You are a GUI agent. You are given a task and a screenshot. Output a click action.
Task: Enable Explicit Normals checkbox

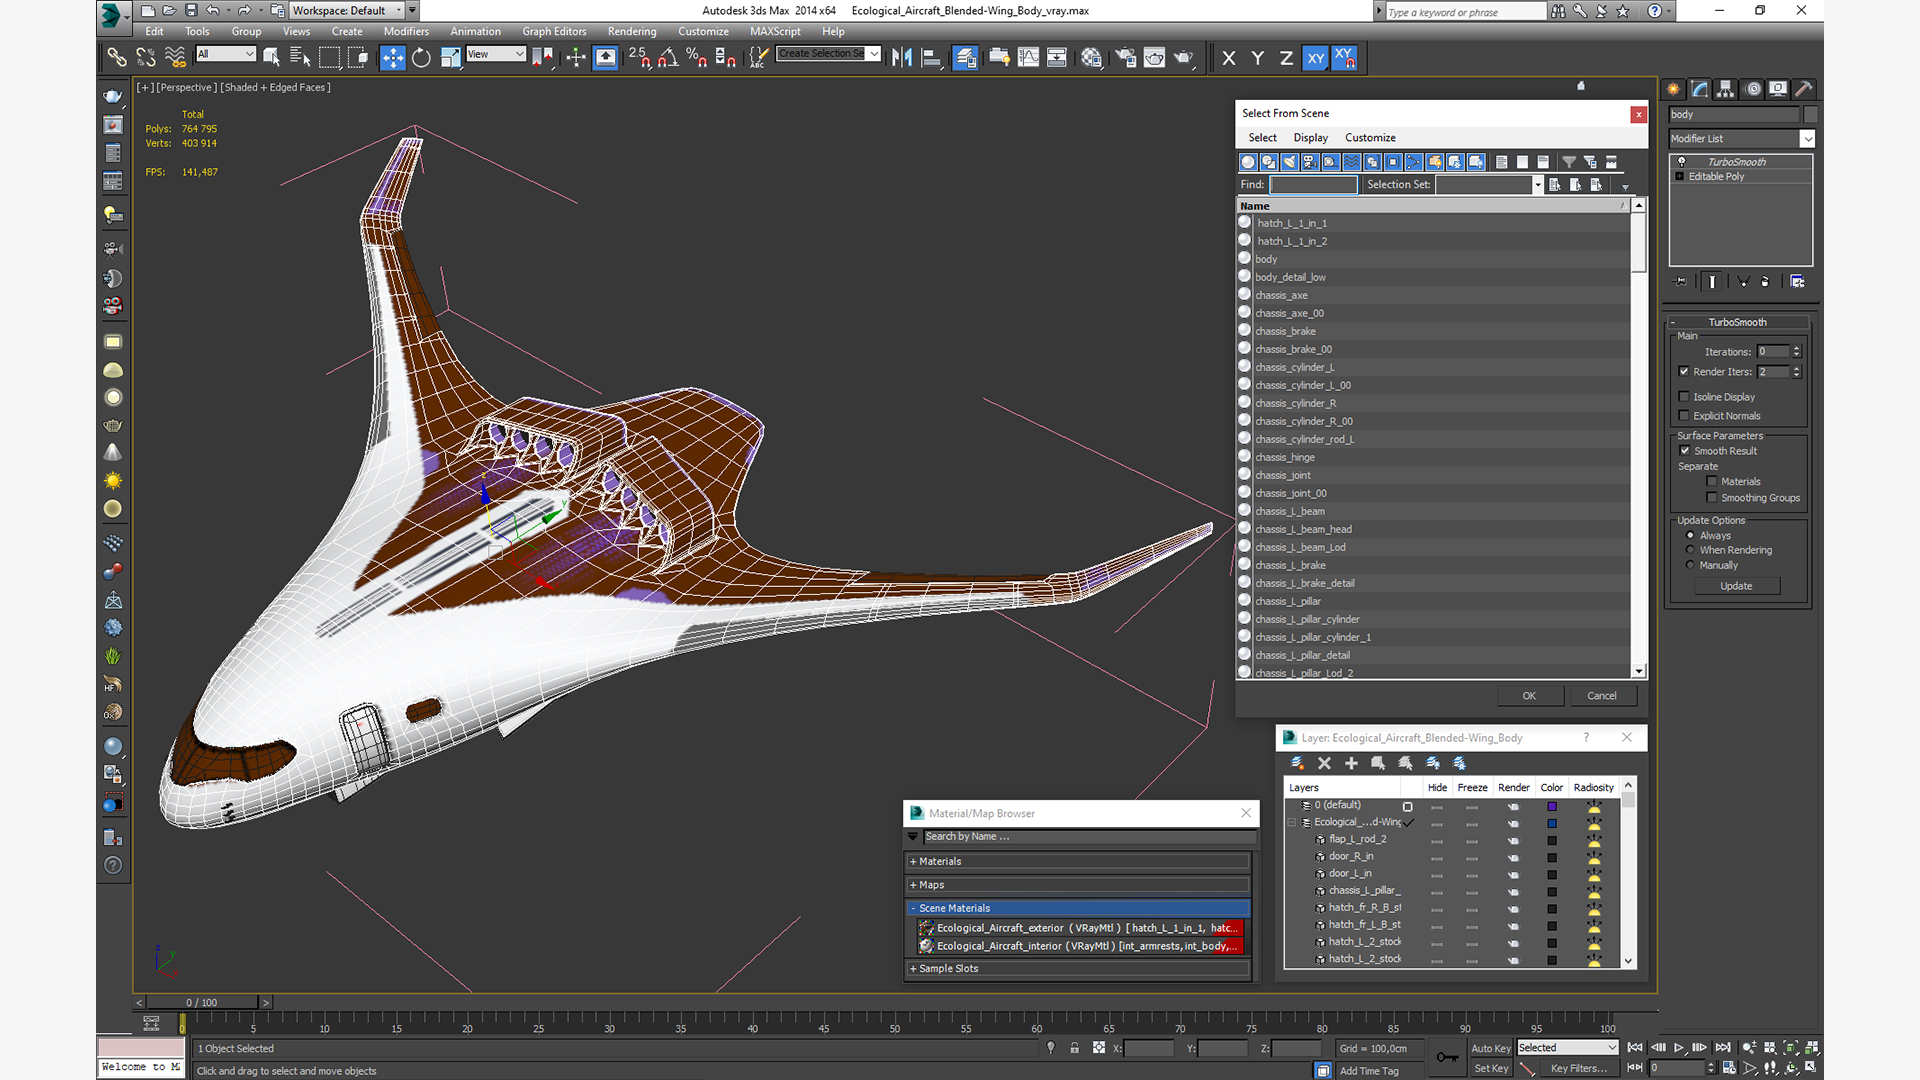tap(1684, 416)
